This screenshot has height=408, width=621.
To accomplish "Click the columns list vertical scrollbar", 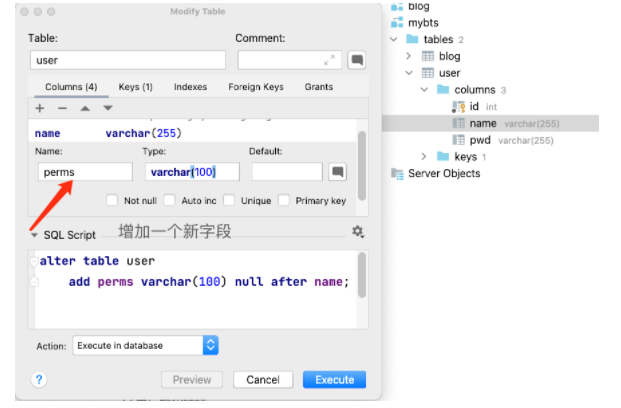I will pyautogui.click(x=362, y=166).
